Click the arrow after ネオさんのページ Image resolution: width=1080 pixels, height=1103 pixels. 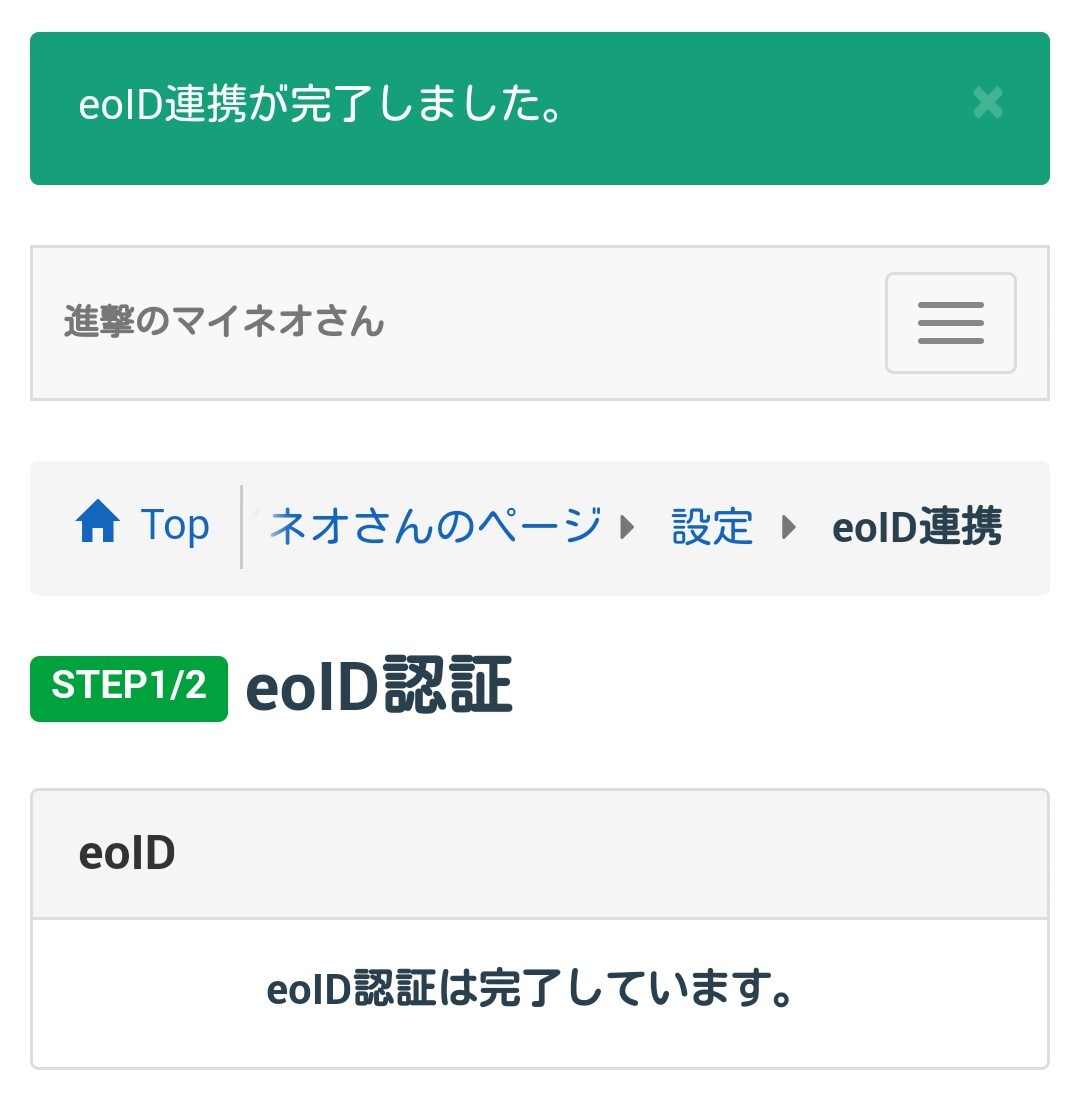628,526
